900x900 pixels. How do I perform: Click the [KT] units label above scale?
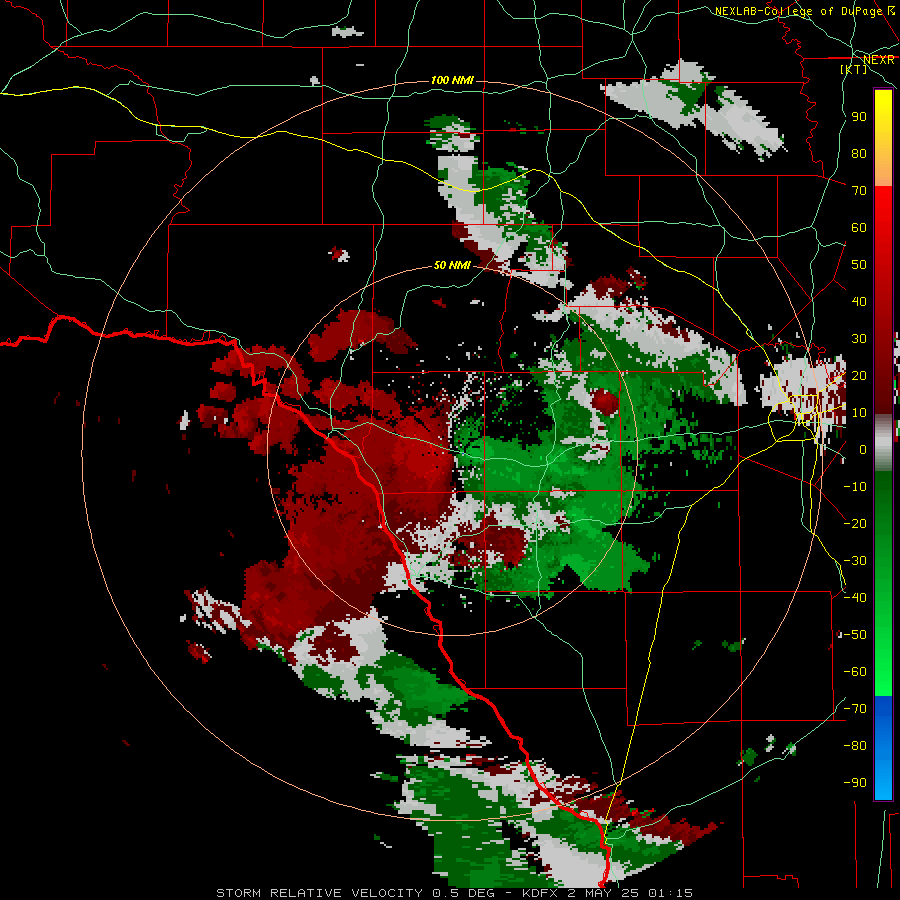click(853, 69)
